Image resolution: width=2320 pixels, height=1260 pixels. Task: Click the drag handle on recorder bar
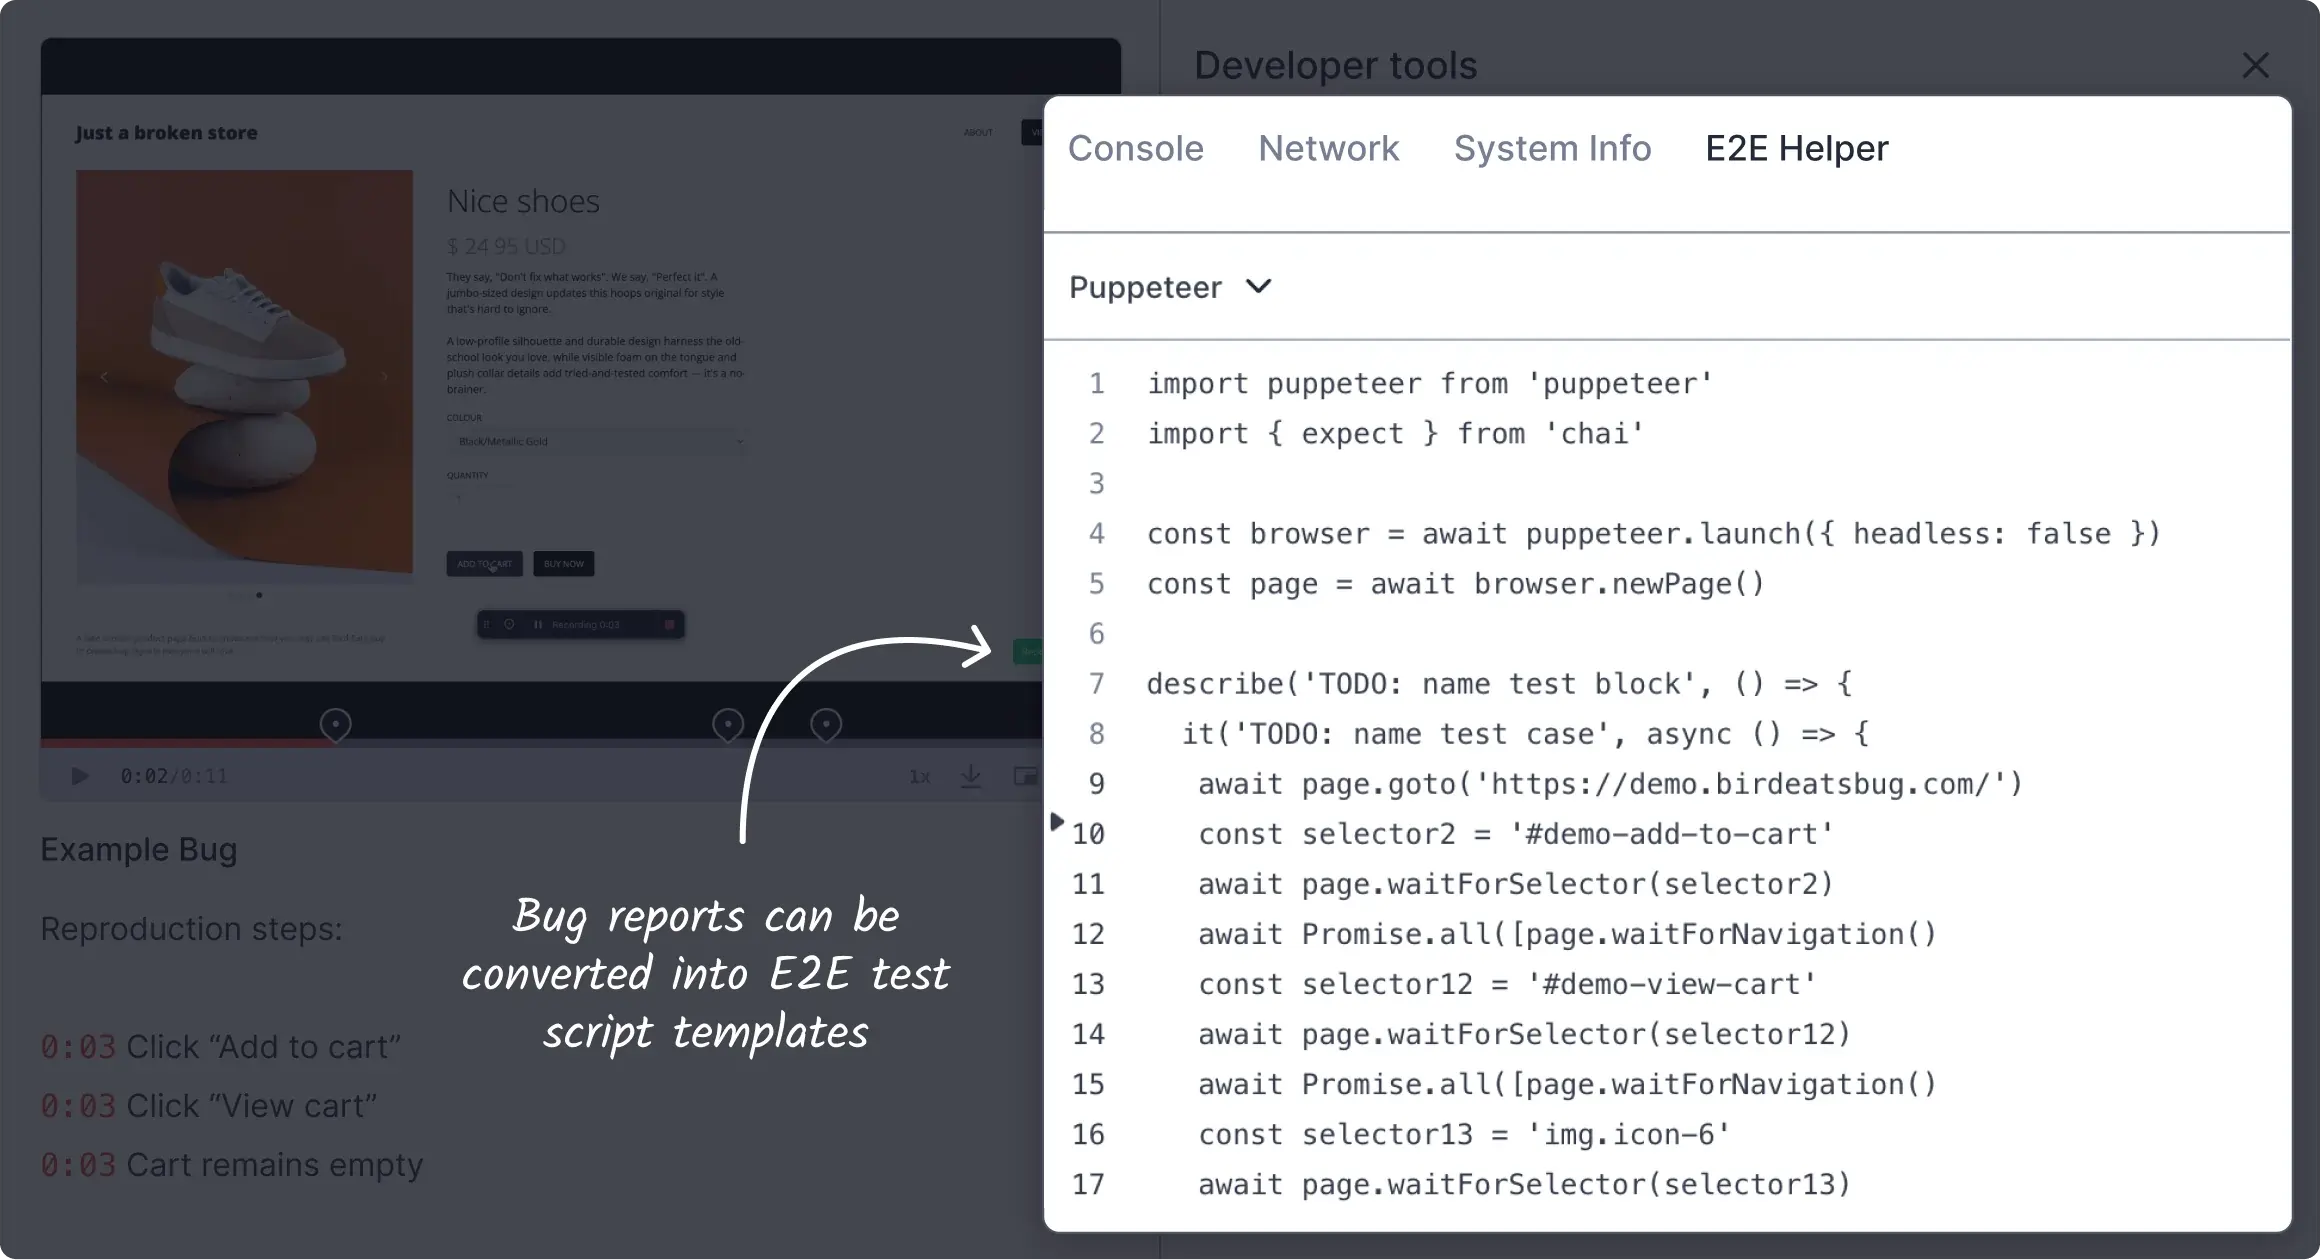487,625
